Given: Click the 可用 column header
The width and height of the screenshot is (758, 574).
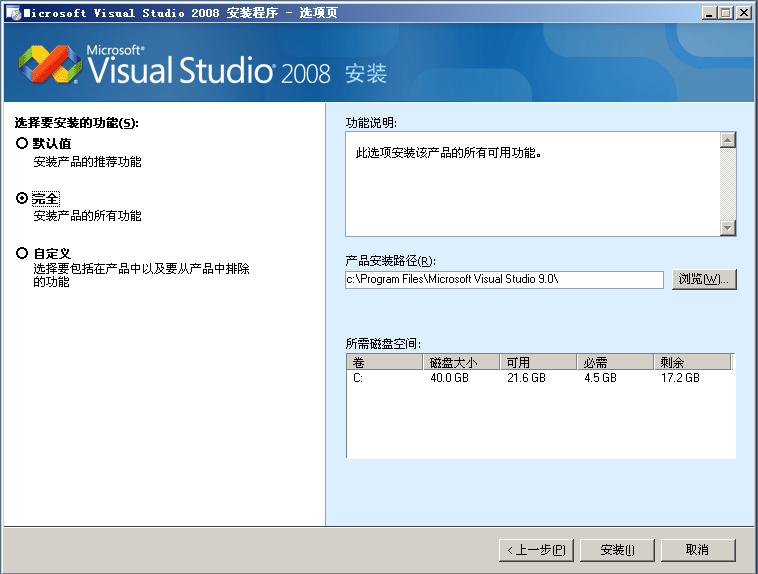Looking at the screenshot, I should coord(539,362).
